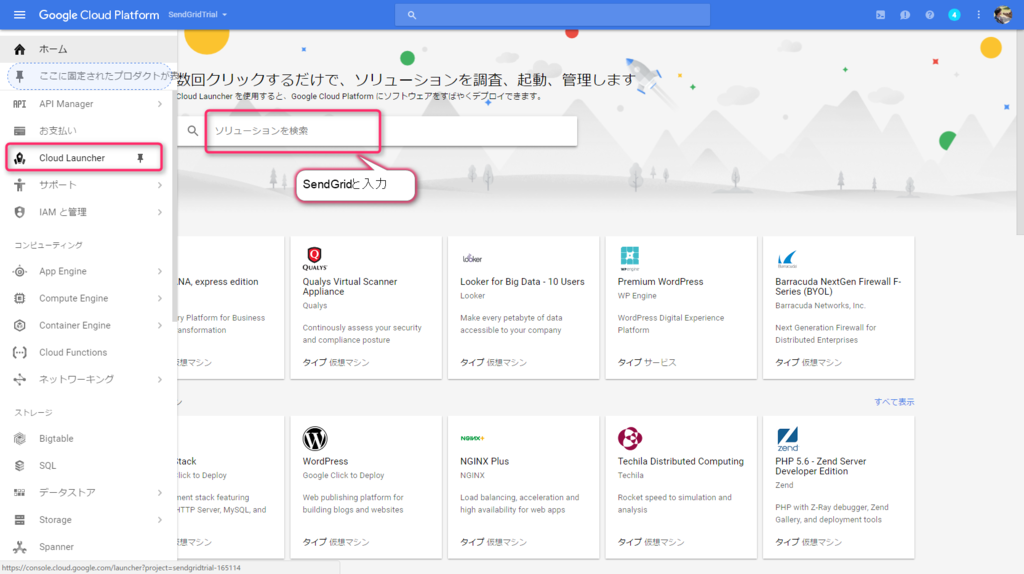This screenshot has height=574, width=1024.
Task: Go to ホーム in sidebar
Action: click(x=88, y=49)
